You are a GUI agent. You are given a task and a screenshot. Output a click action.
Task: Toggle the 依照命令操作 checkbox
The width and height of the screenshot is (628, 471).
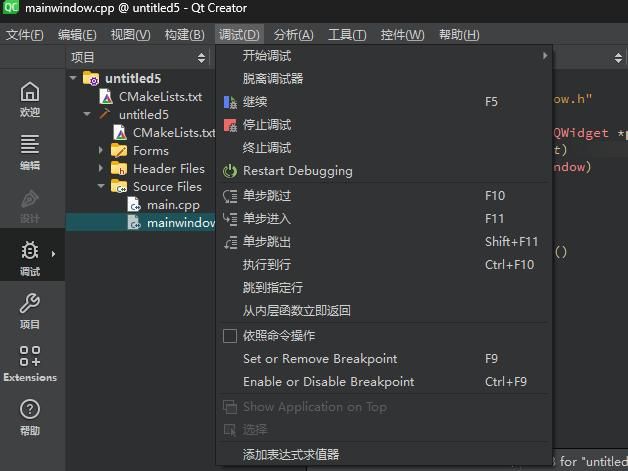click(x=230, y=336)
